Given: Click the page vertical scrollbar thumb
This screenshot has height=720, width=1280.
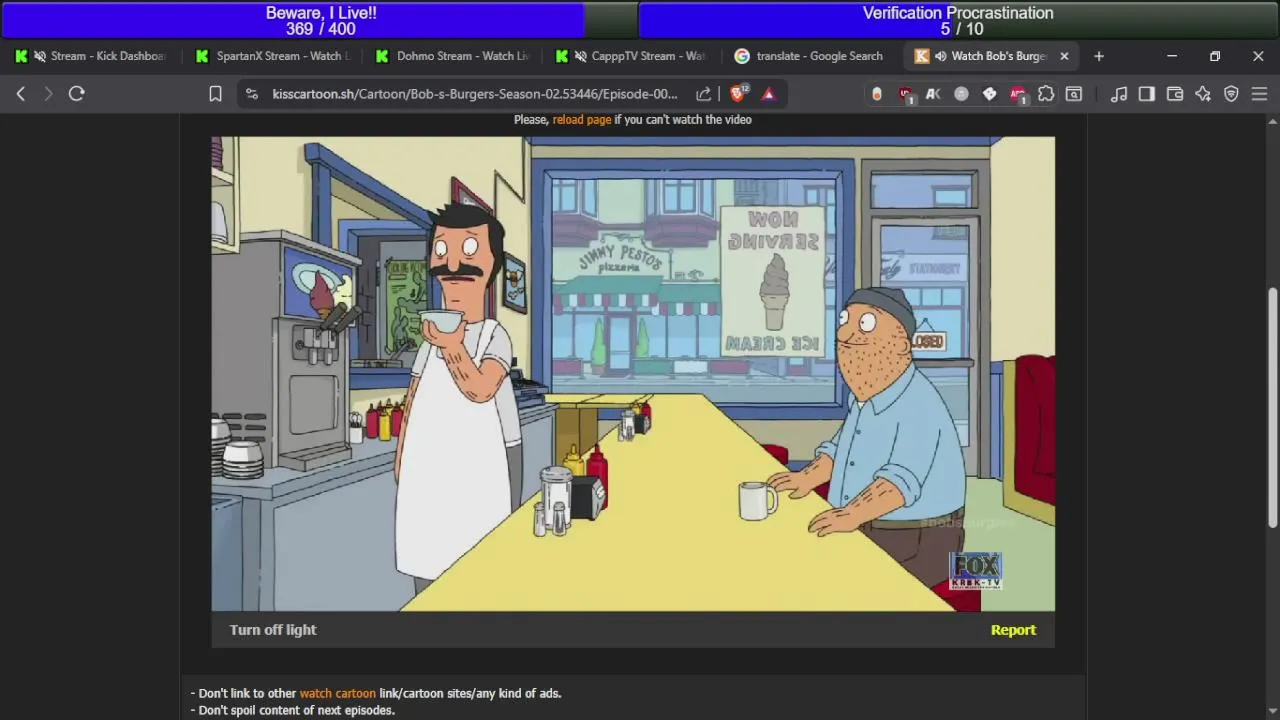Looking at the screenshot, I should (1272, 406).
